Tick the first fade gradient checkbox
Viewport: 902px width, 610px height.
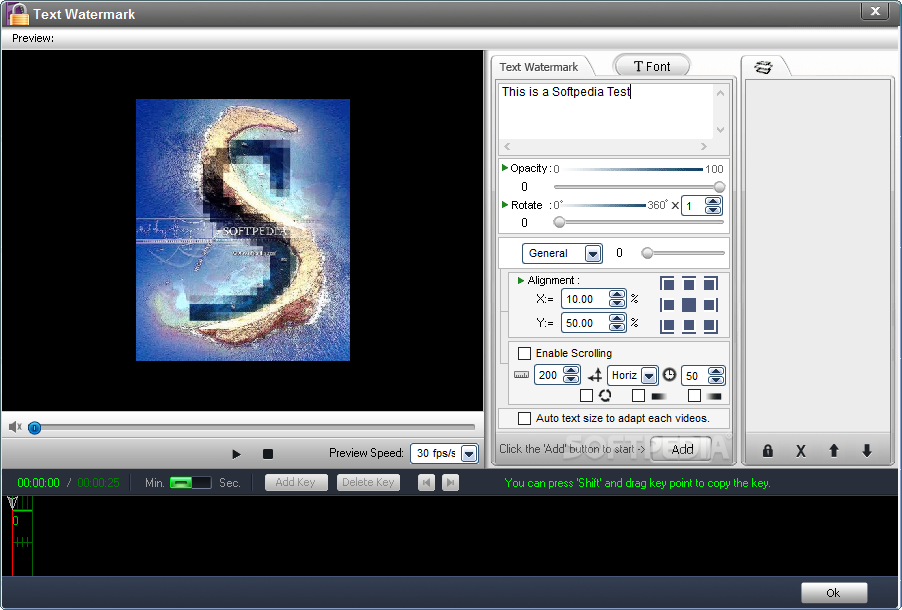point(638,395)
